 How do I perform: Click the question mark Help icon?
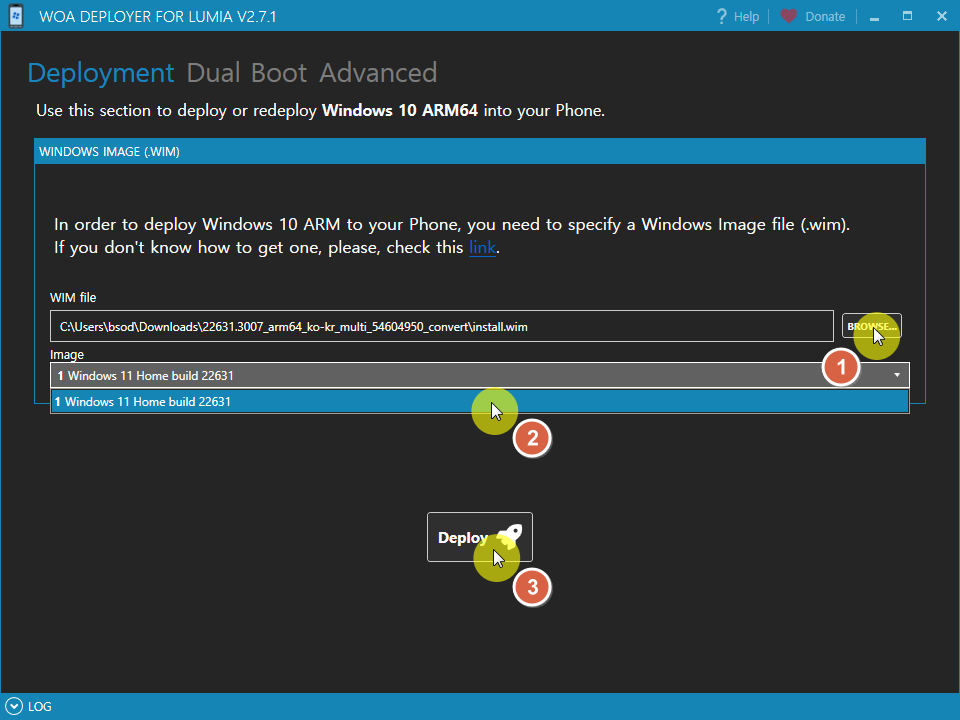tap(722, 17)
